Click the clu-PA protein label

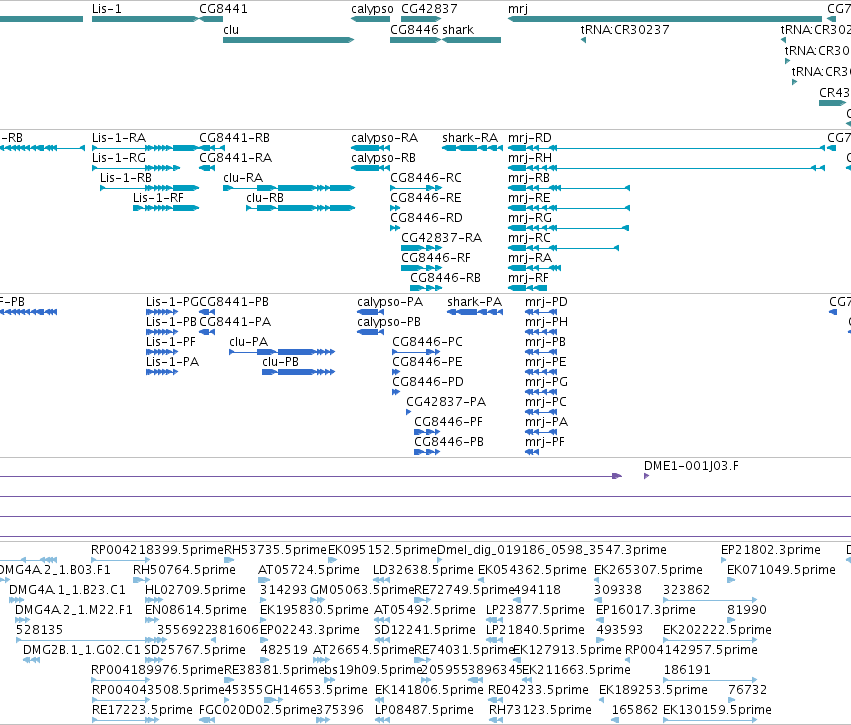click(249, 342)
